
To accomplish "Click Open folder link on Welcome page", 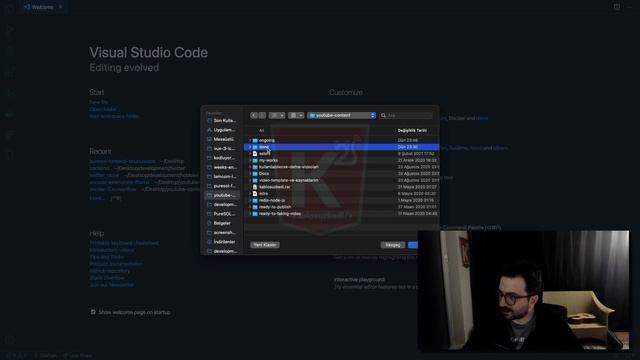I will pyautogui.click(x=104, y=109).
